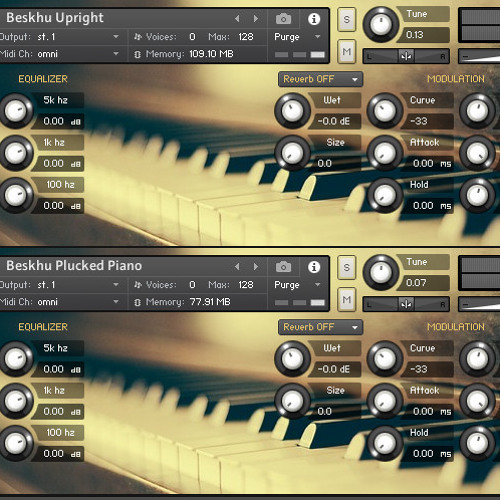Viewport: 500px width, 500px height.
Task: Click Curve value -33 in Upright panel
Action: (x=428, y=121)
